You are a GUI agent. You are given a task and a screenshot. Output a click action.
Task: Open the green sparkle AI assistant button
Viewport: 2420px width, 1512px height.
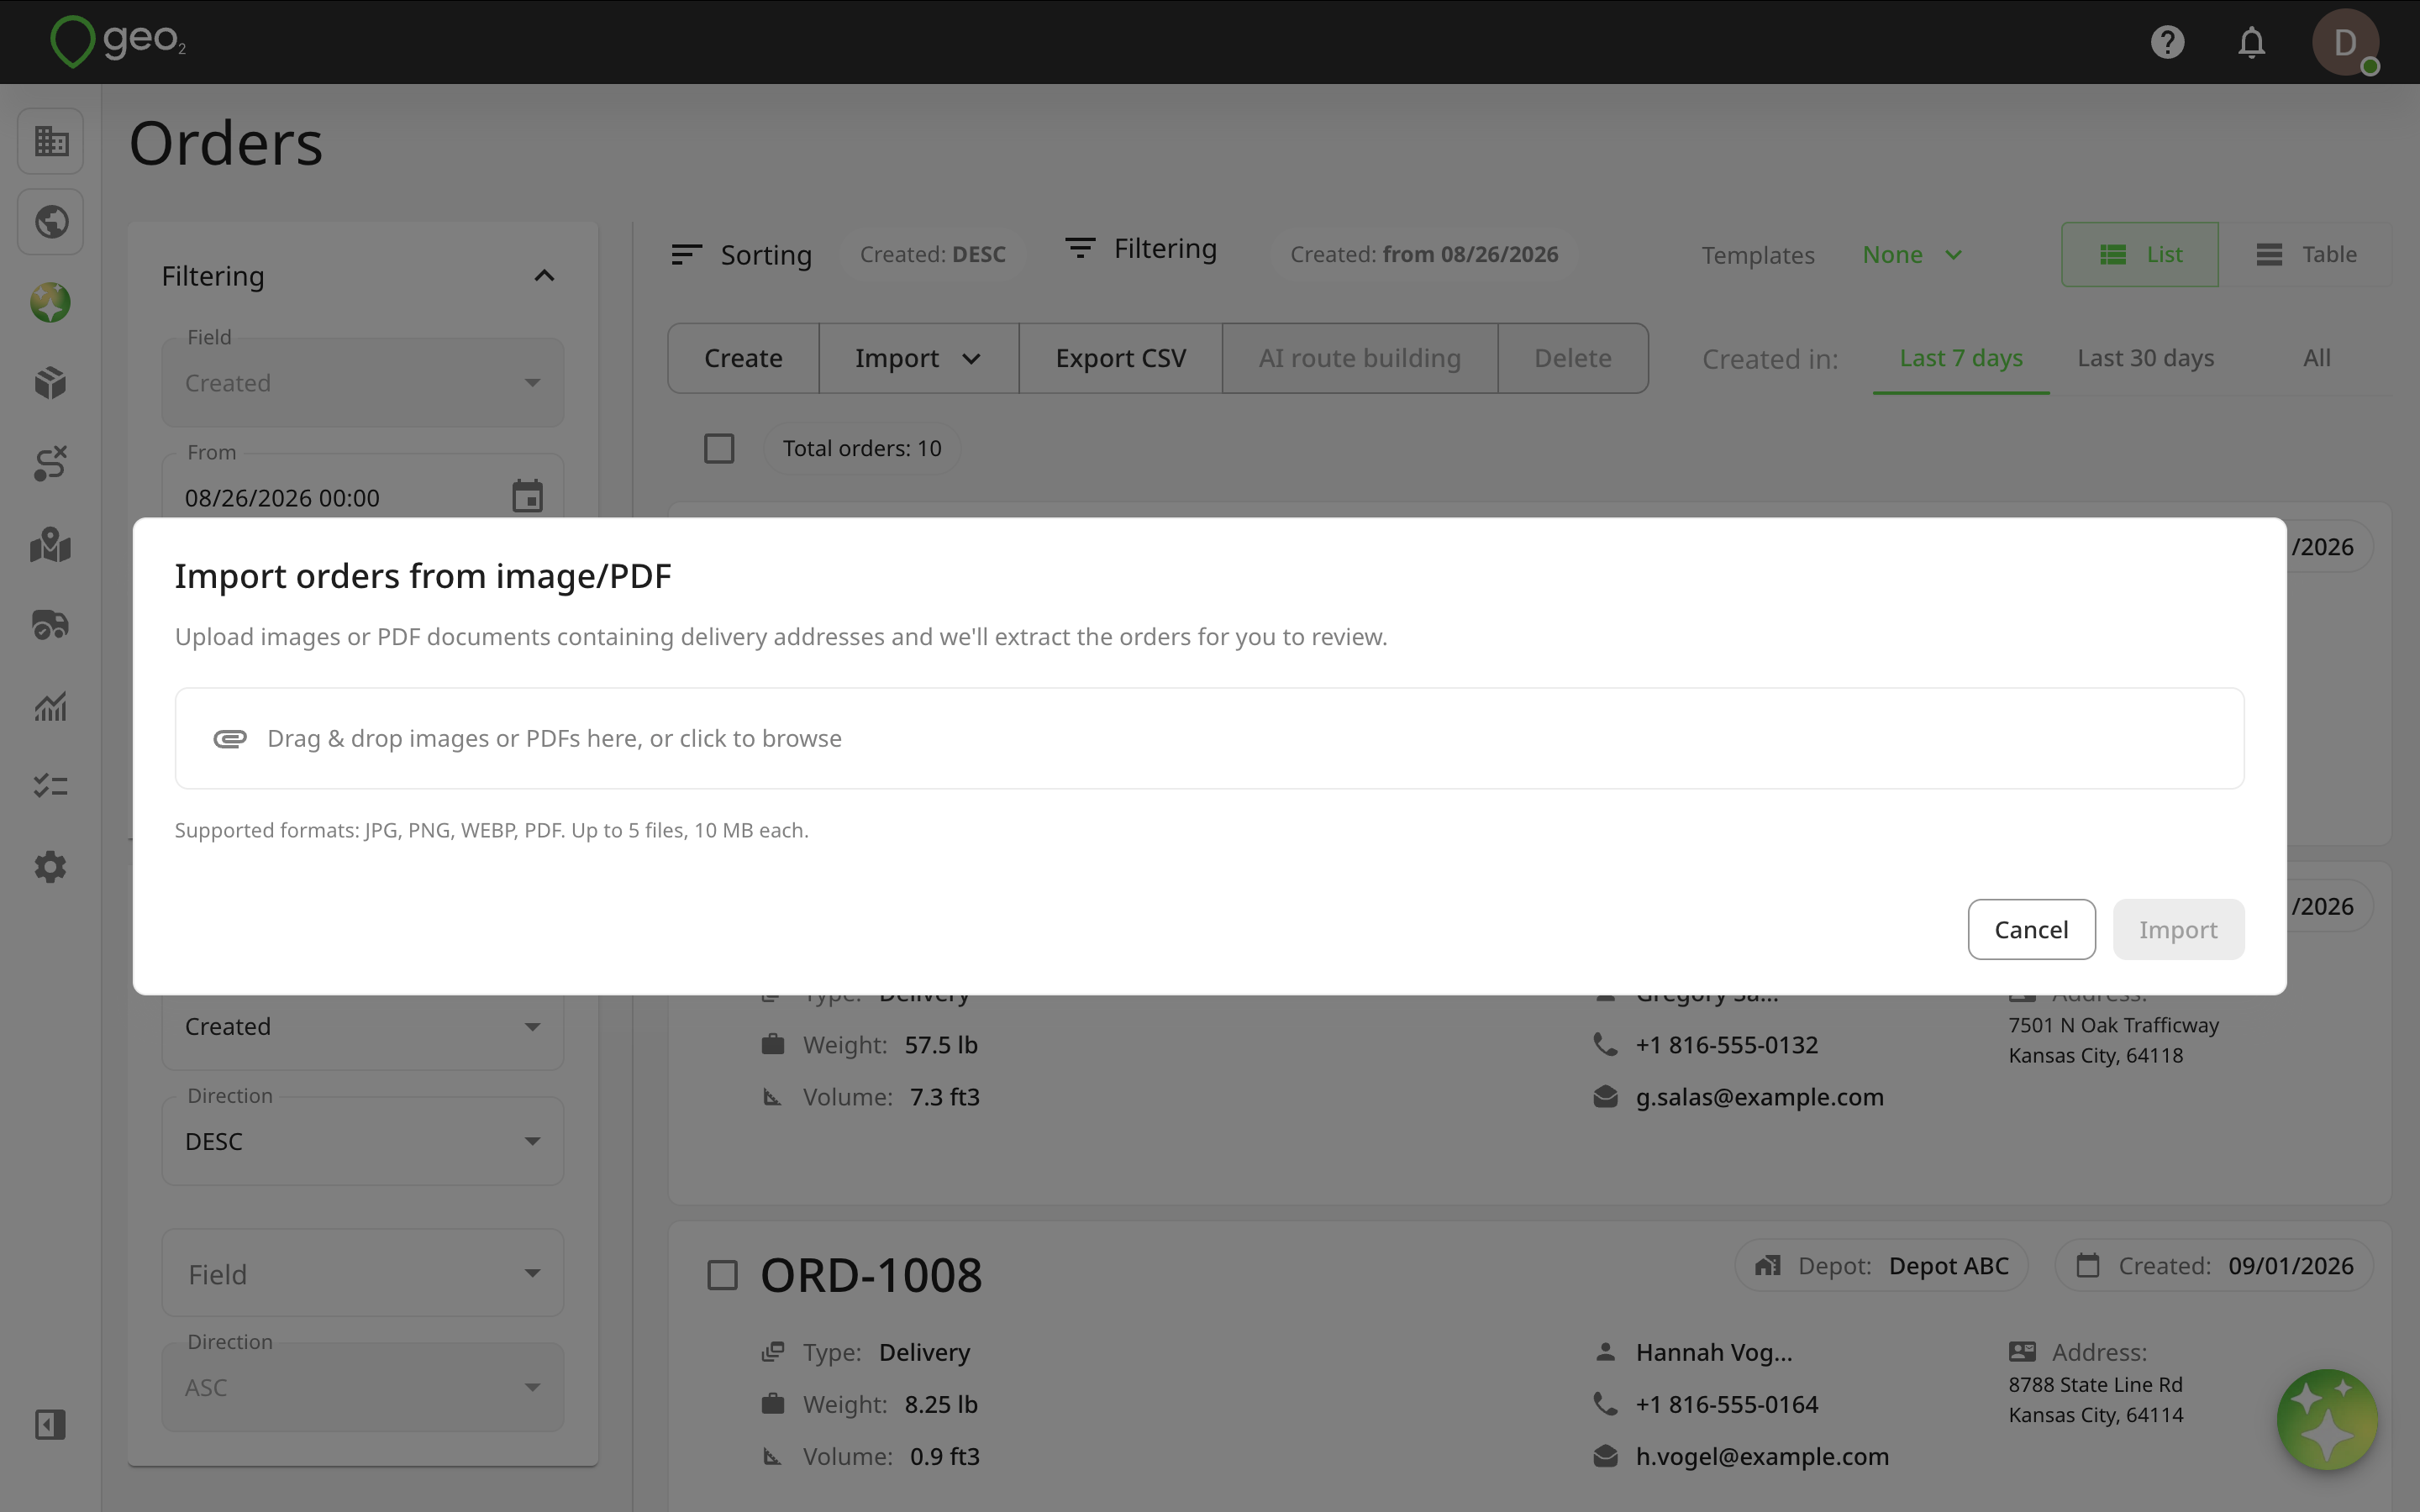2327,1419
